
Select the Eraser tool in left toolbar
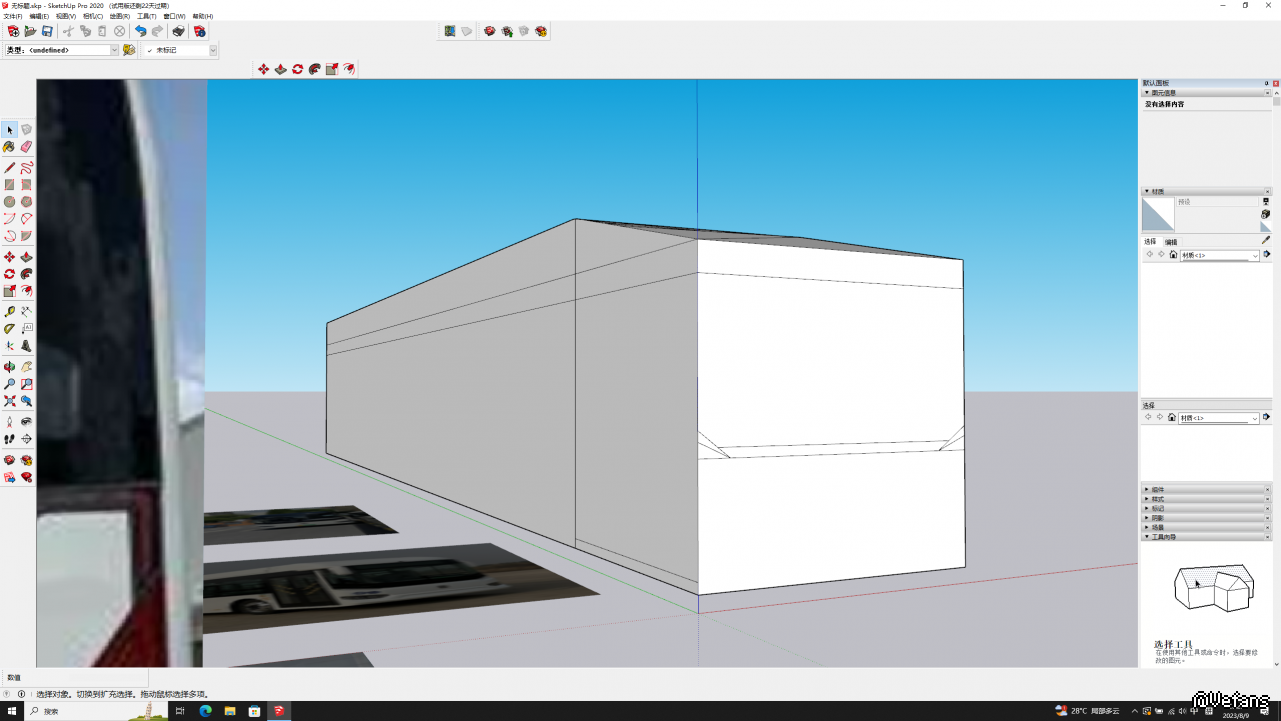(x=26, y=147)
